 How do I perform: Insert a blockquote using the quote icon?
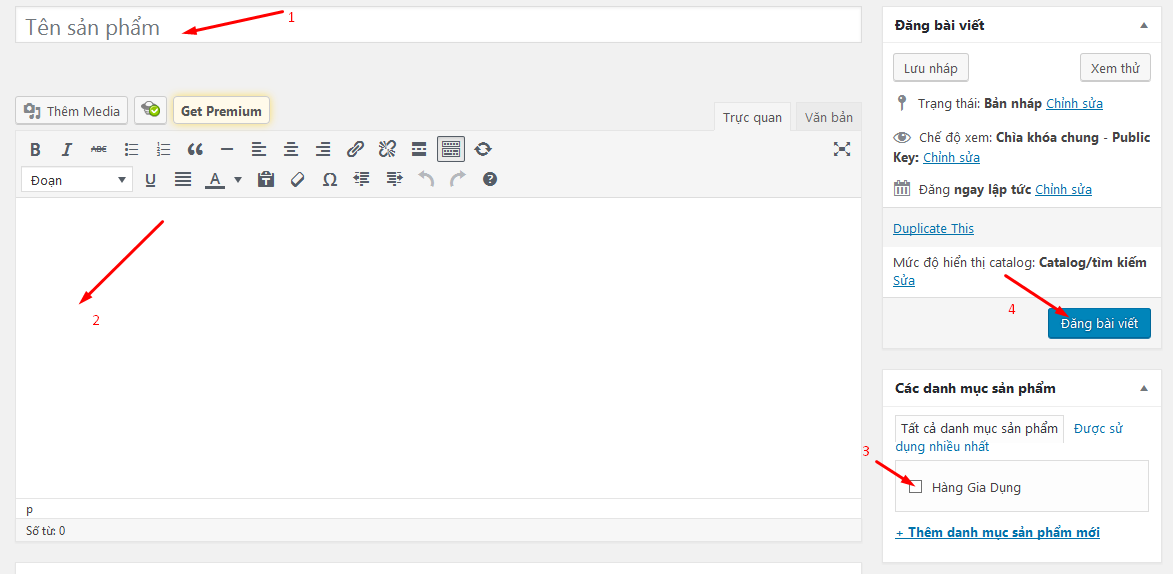195,149
